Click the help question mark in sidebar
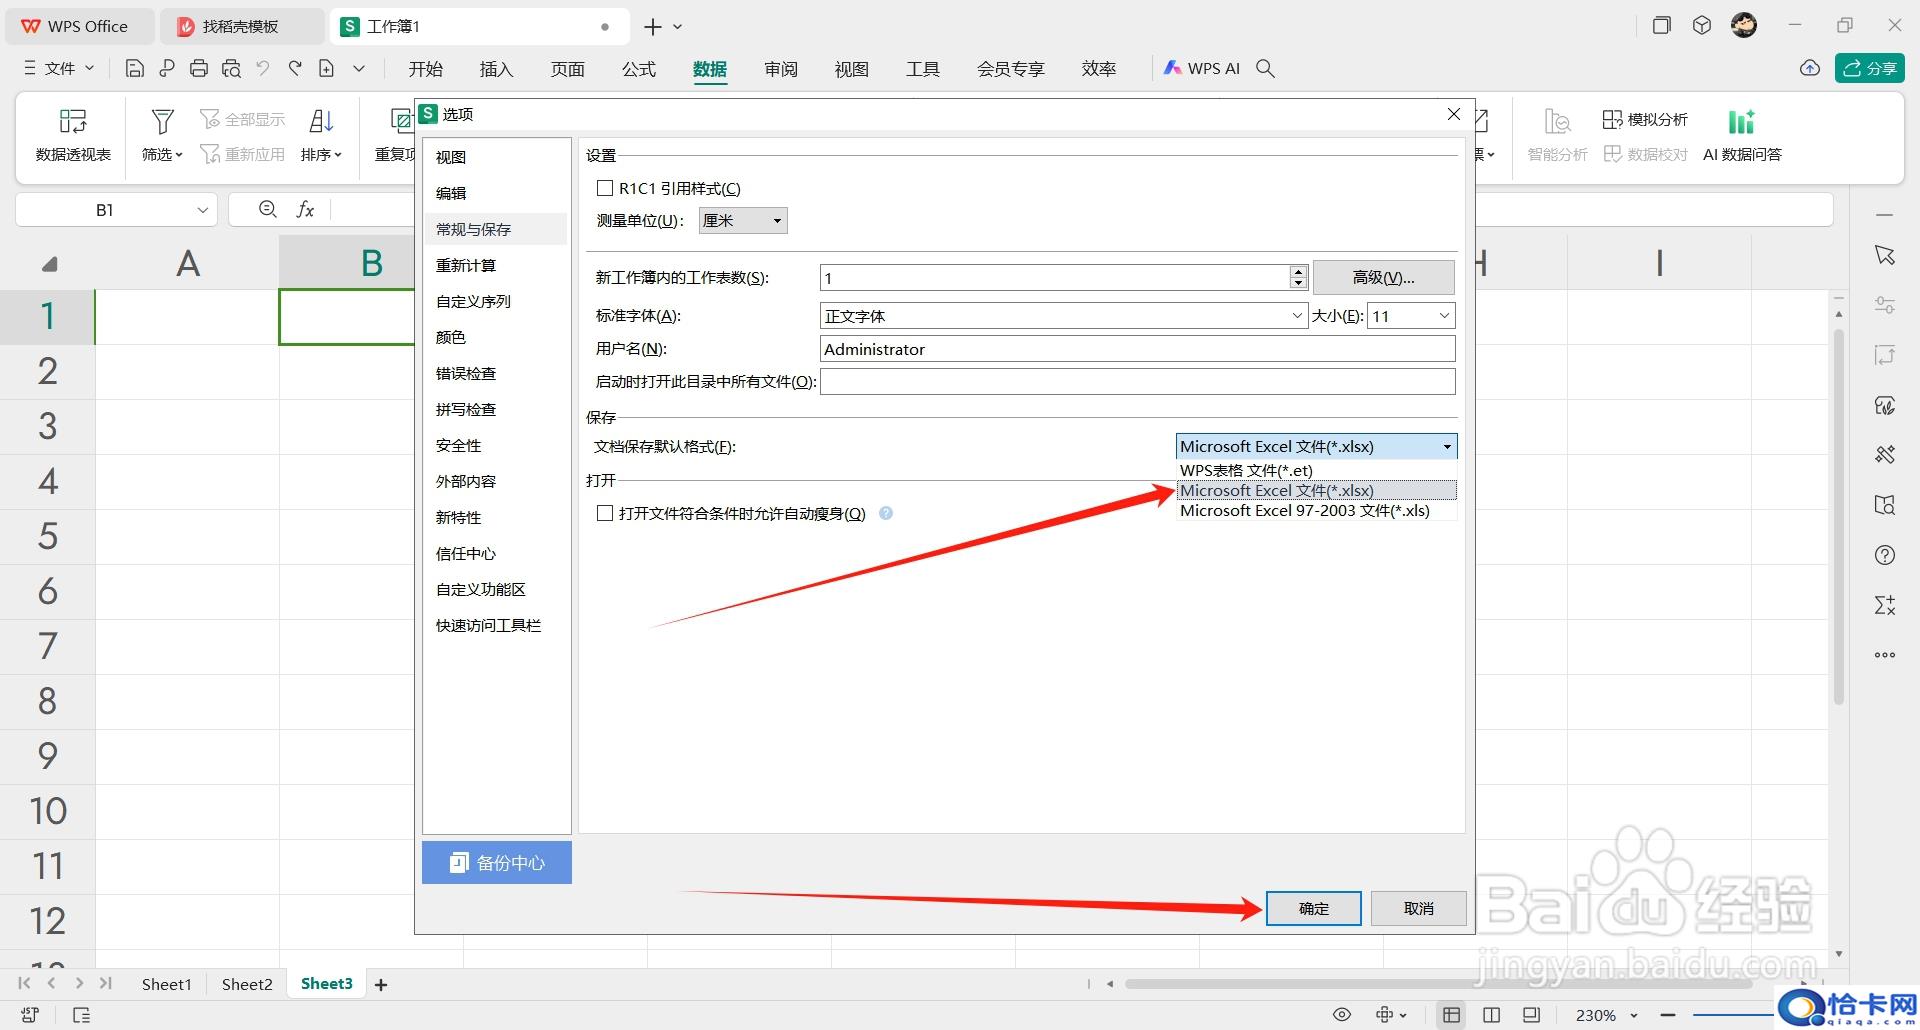Viewport: 1920px width, 1030px height. click(1885, 555)
